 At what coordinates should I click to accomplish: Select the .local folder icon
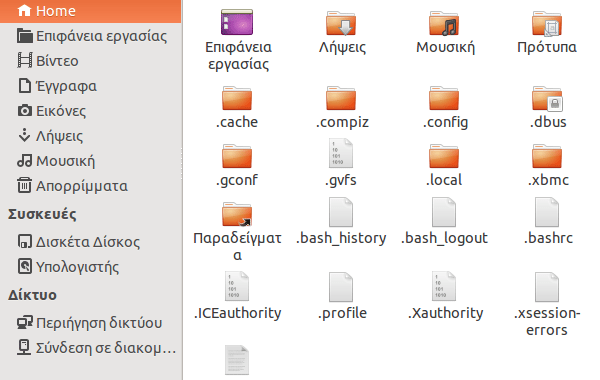tap(444, 156)
